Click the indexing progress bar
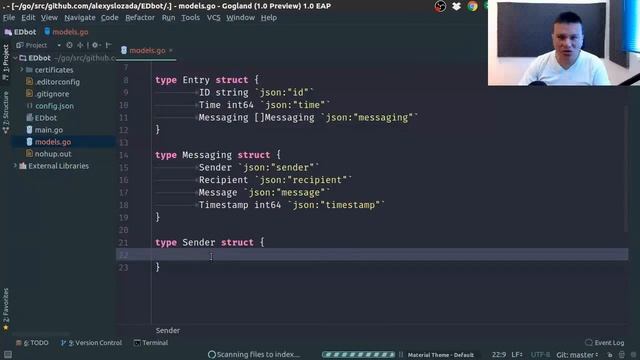The image size is (640, 360). tap(358, 355)
